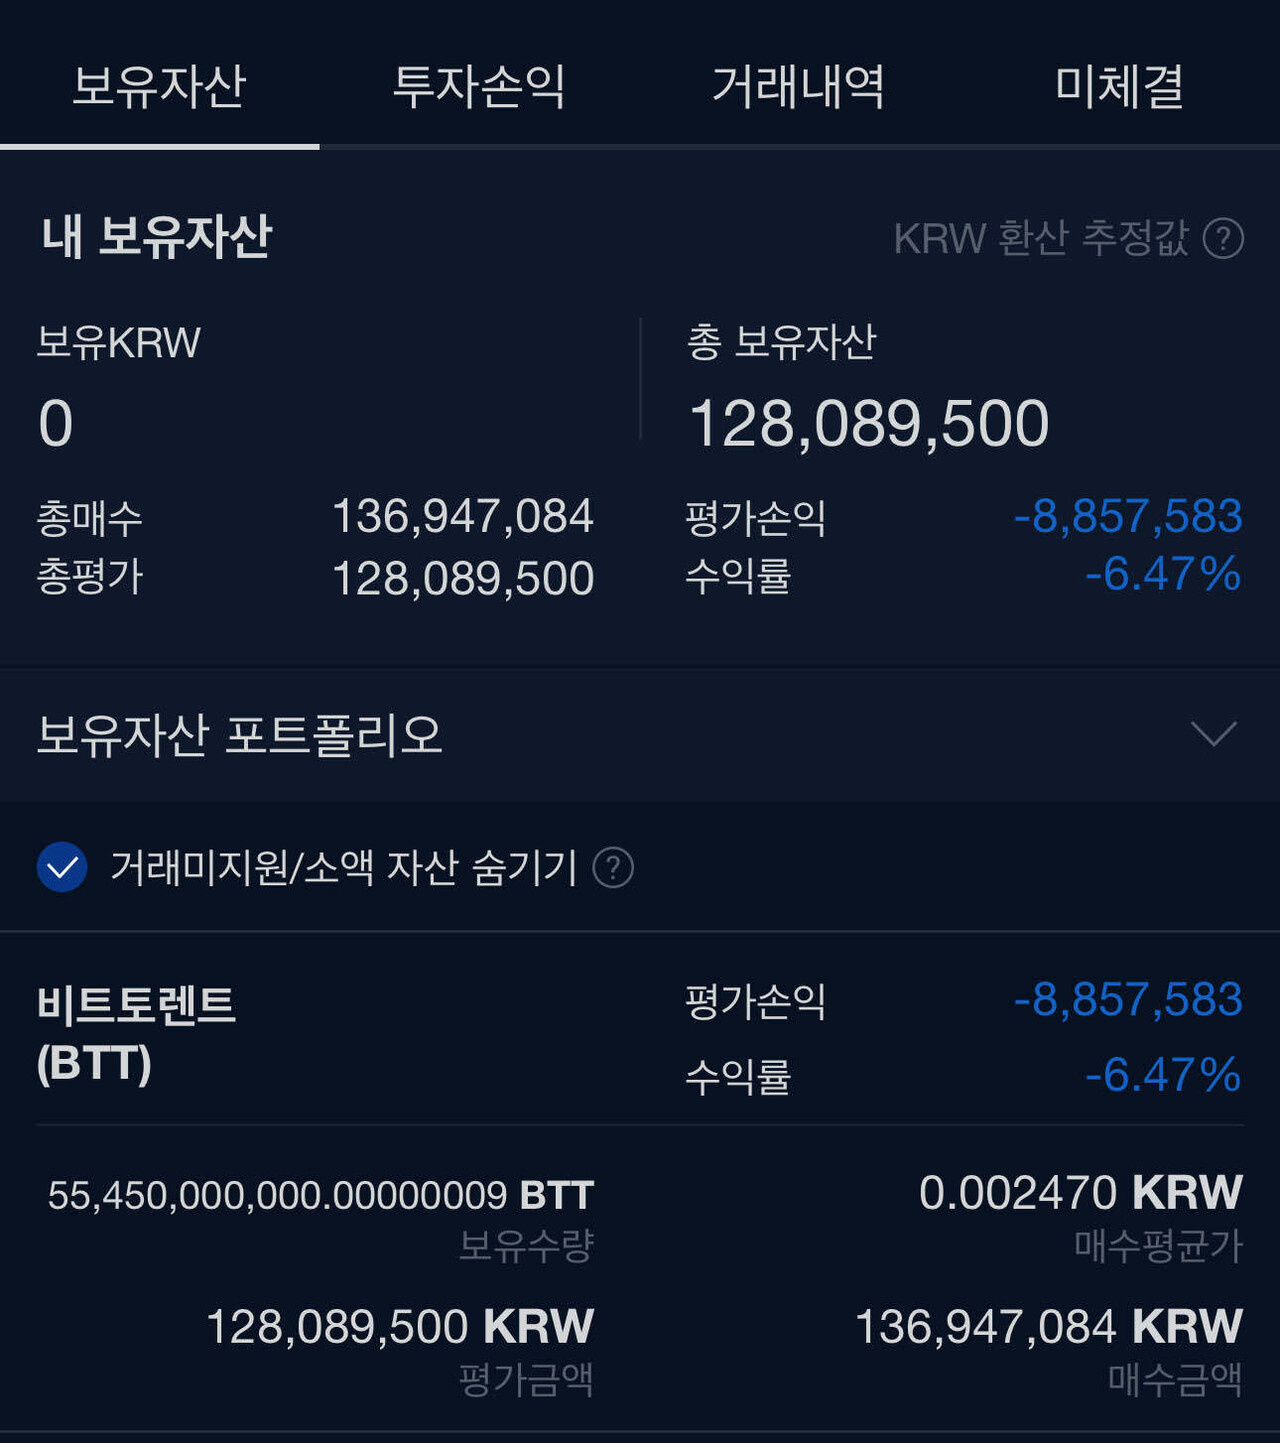Click the 매수평균가 value 0.002470 KRW
The height and width of the screenshot is (1443, 1280).
(1078, 1193)
